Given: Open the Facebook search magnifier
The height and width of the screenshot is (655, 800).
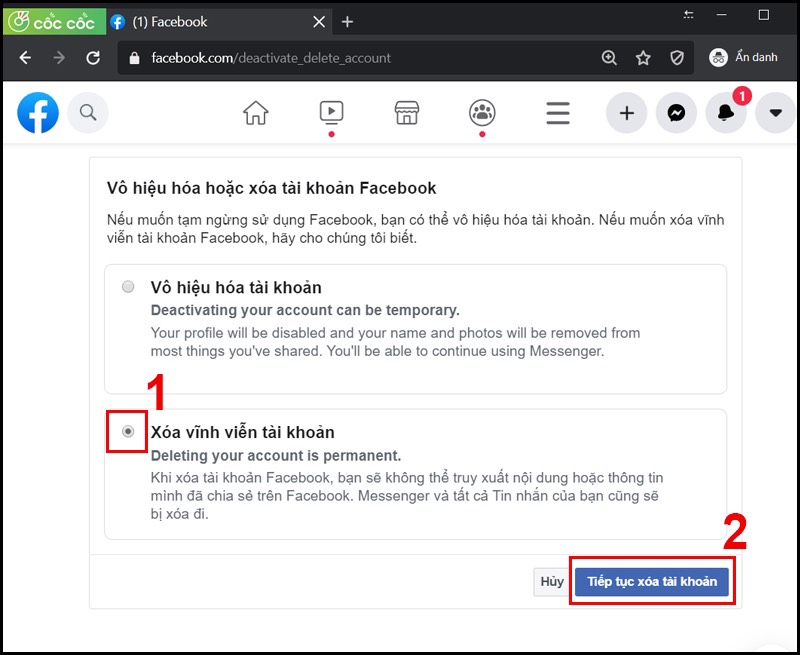Looking at the screenshot, I should coord(88,113).
